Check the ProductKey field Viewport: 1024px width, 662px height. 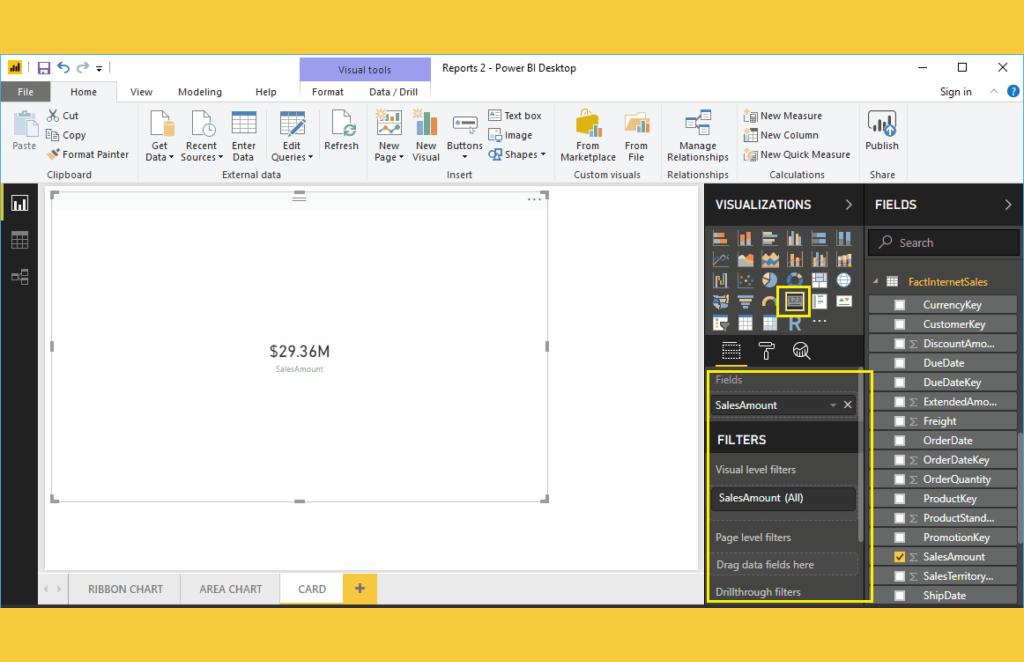[x=899, y=499]
